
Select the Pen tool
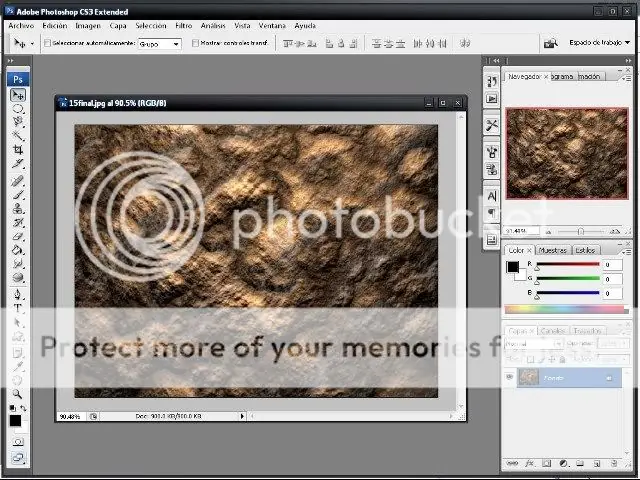[x=18, y=294]
